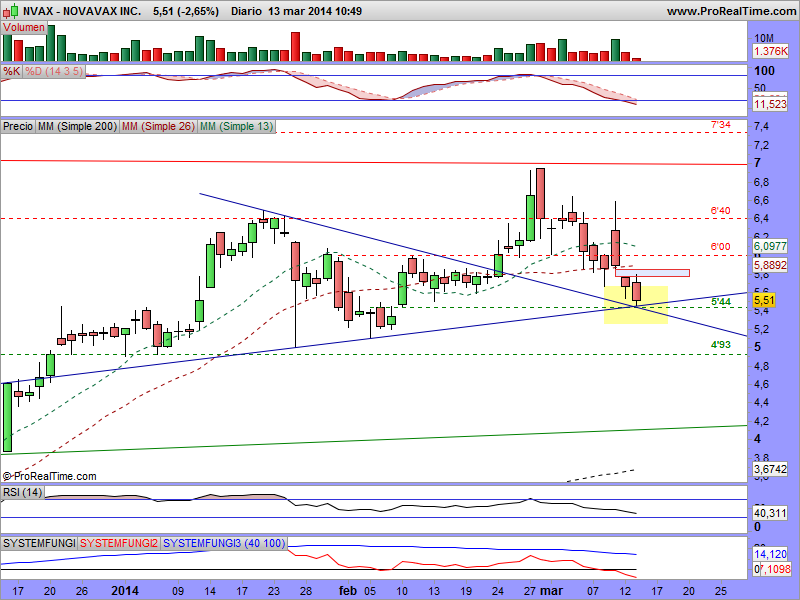Viewport: 800px width, 600px height.
Task: Click the %K stochastic label
Action: pyautogui.click(x=12, y=71)
